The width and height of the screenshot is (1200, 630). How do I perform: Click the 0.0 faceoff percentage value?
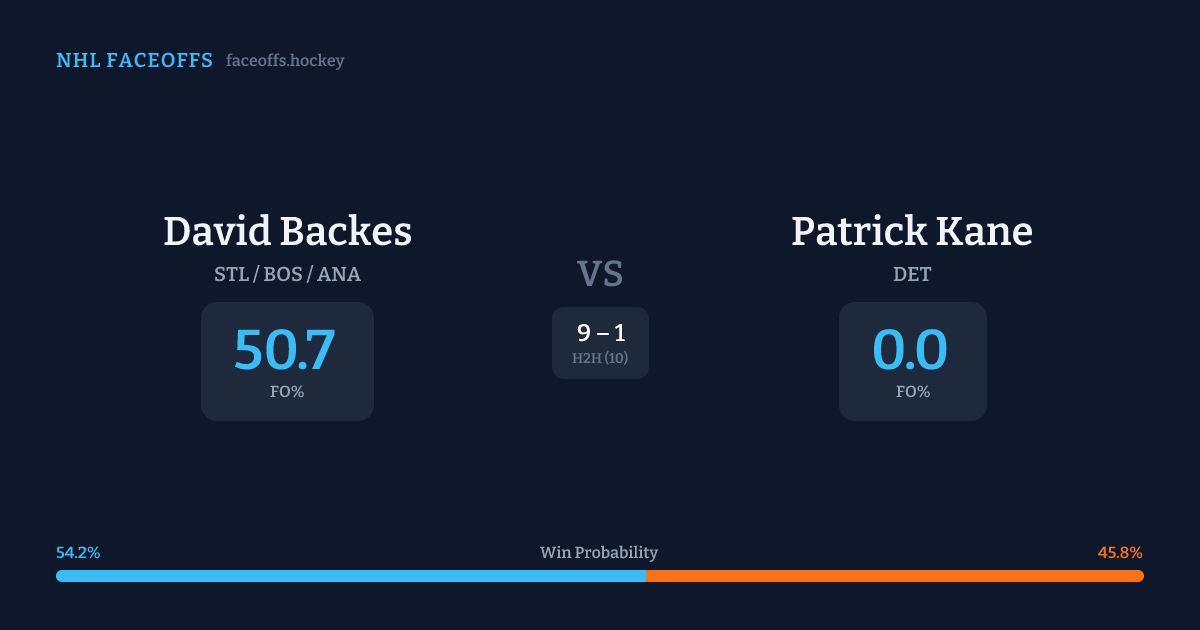tap(910, 350)
